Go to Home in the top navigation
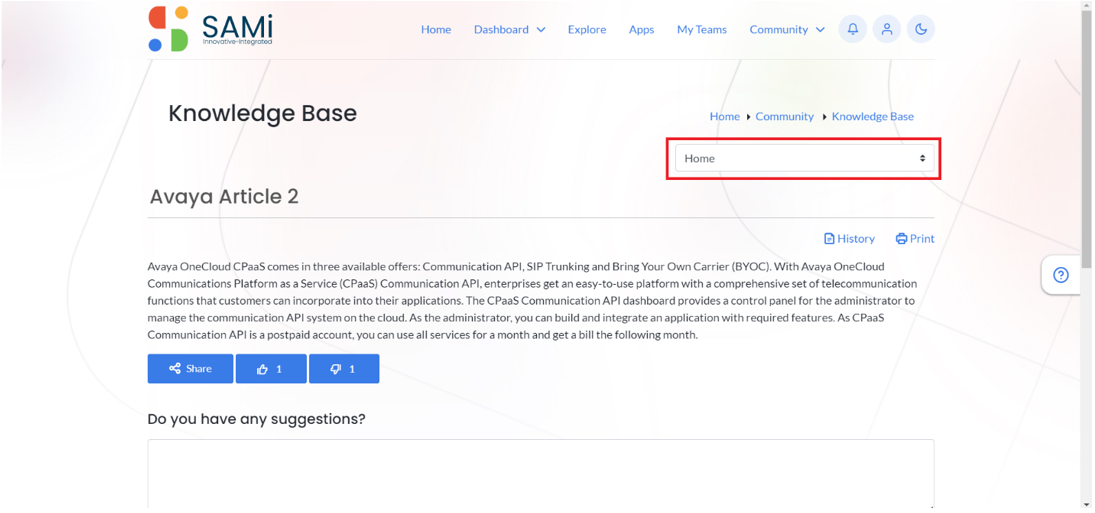 pyautogui.click(x=436, y=29)
